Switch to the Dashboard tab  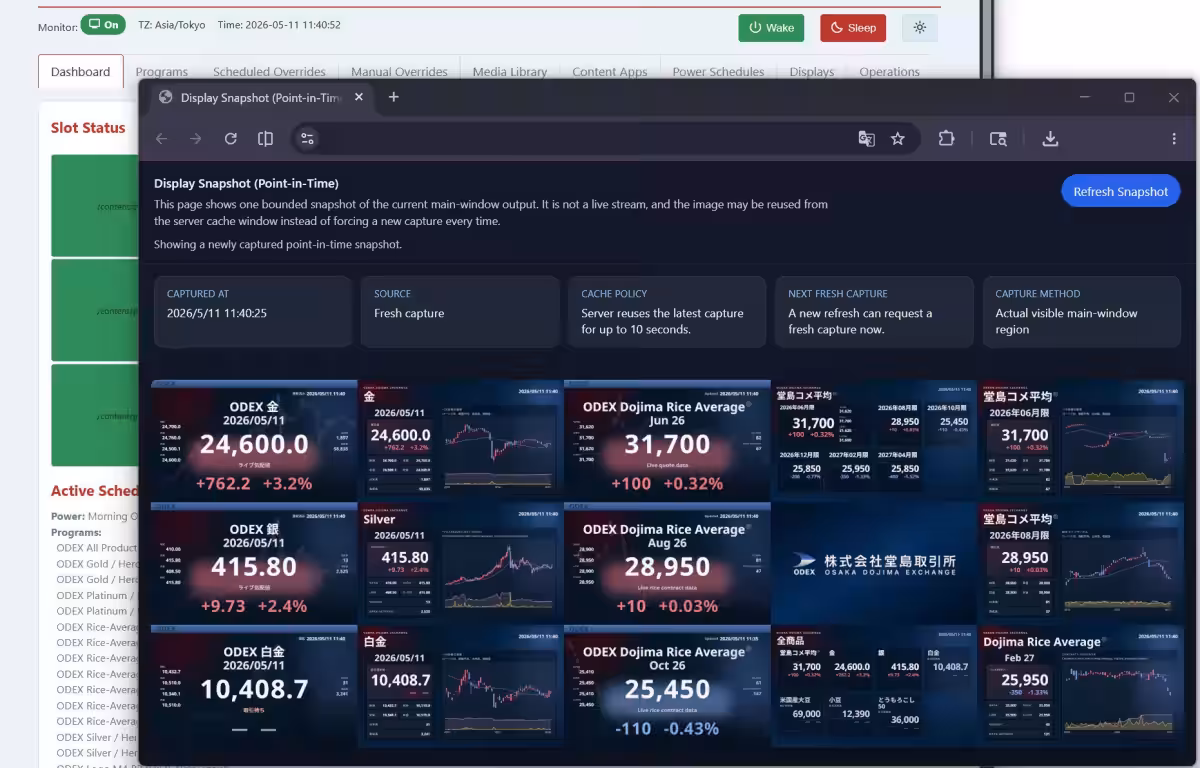click(x=81, y=71)
